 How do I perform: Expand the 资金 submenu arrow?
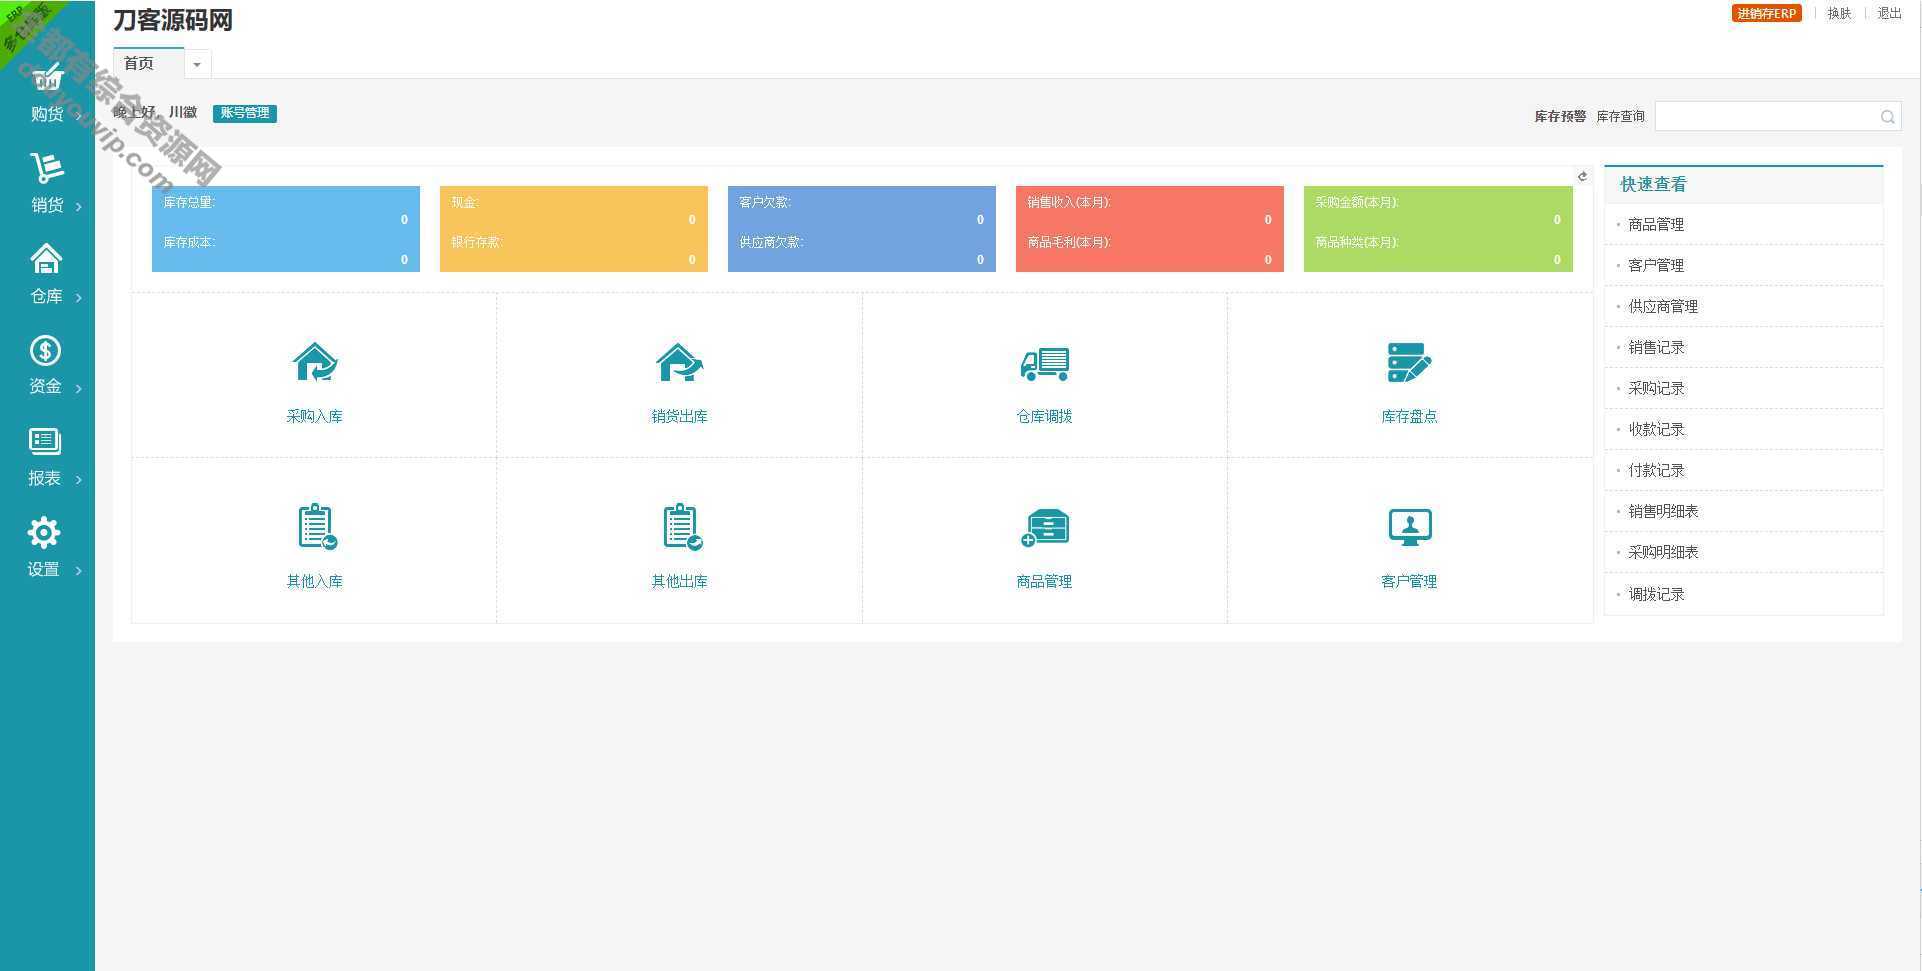coord(79,388)
